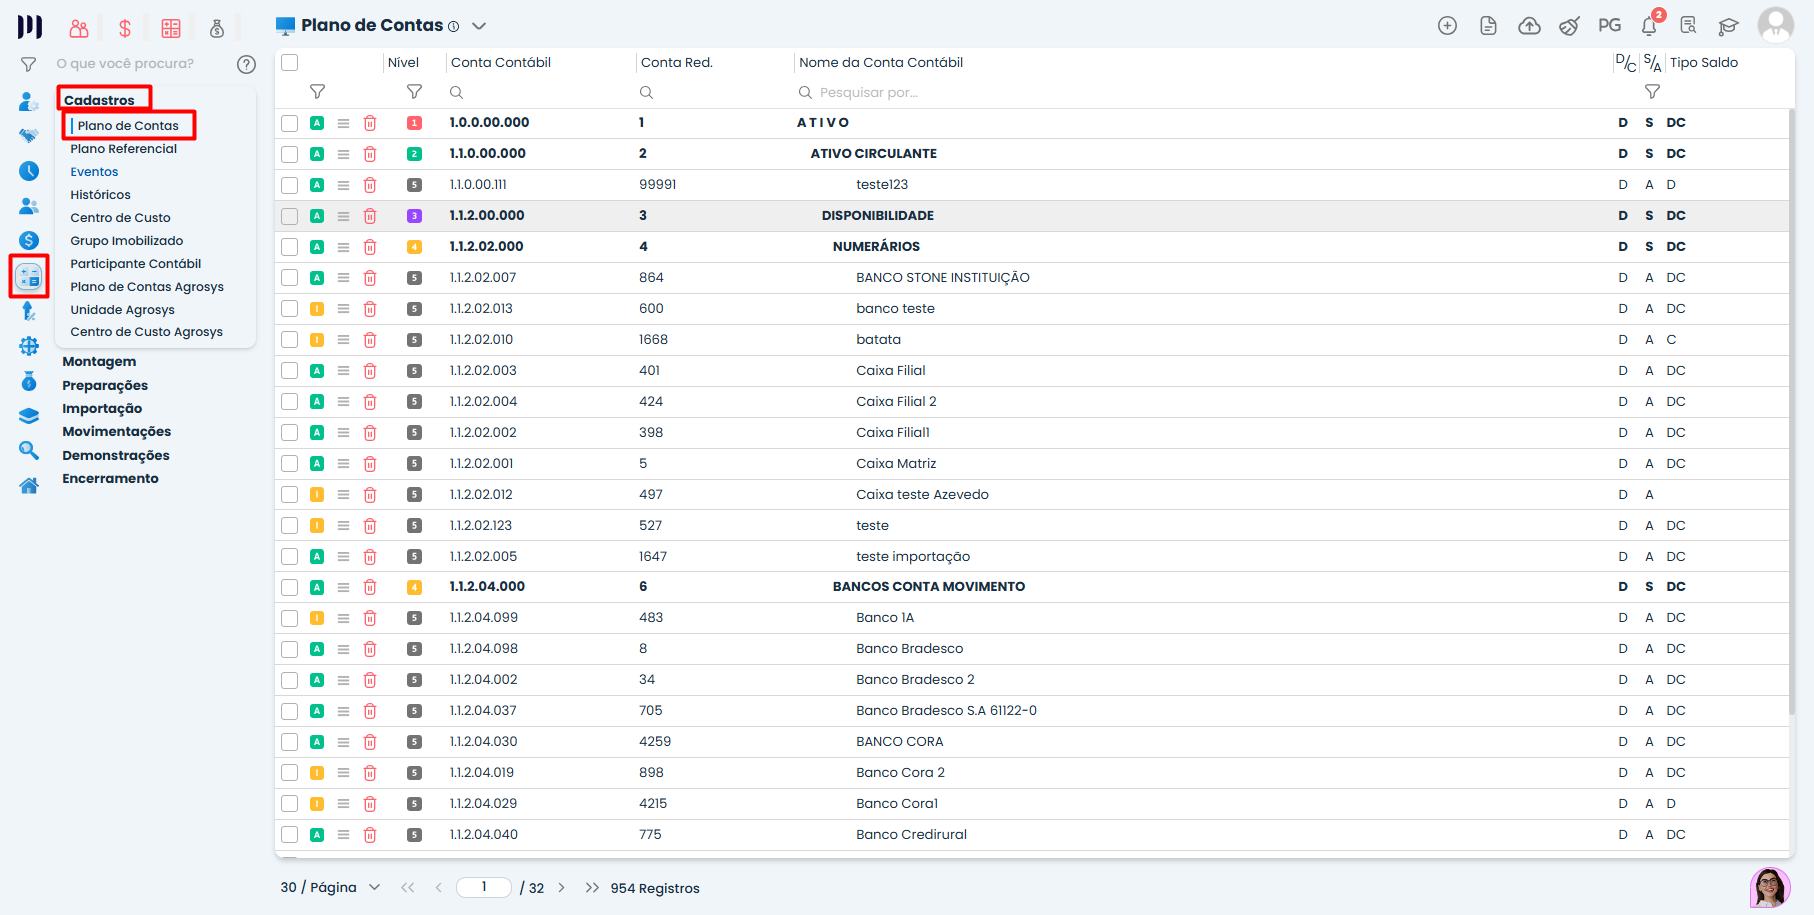Open Centro de Custo menu item
This screenshot has height=915, width=1814.
pyautogui.click(x=120, y=218)
